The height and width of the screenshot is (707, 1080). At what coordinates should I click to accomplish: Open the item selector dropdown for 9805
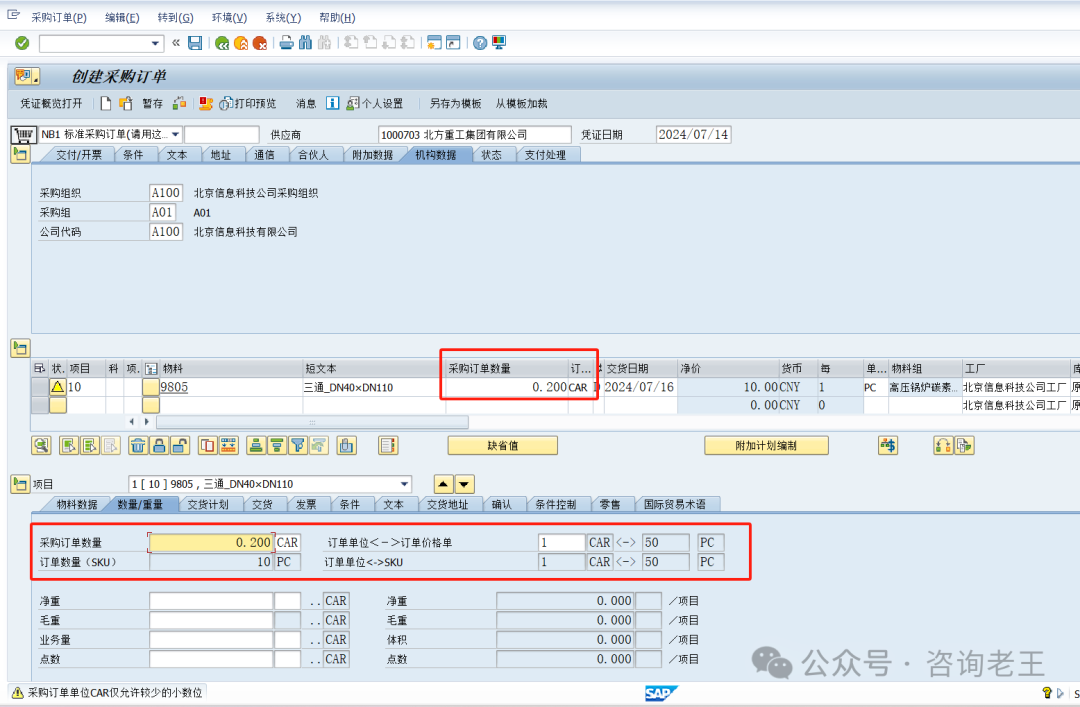[403, 484]
